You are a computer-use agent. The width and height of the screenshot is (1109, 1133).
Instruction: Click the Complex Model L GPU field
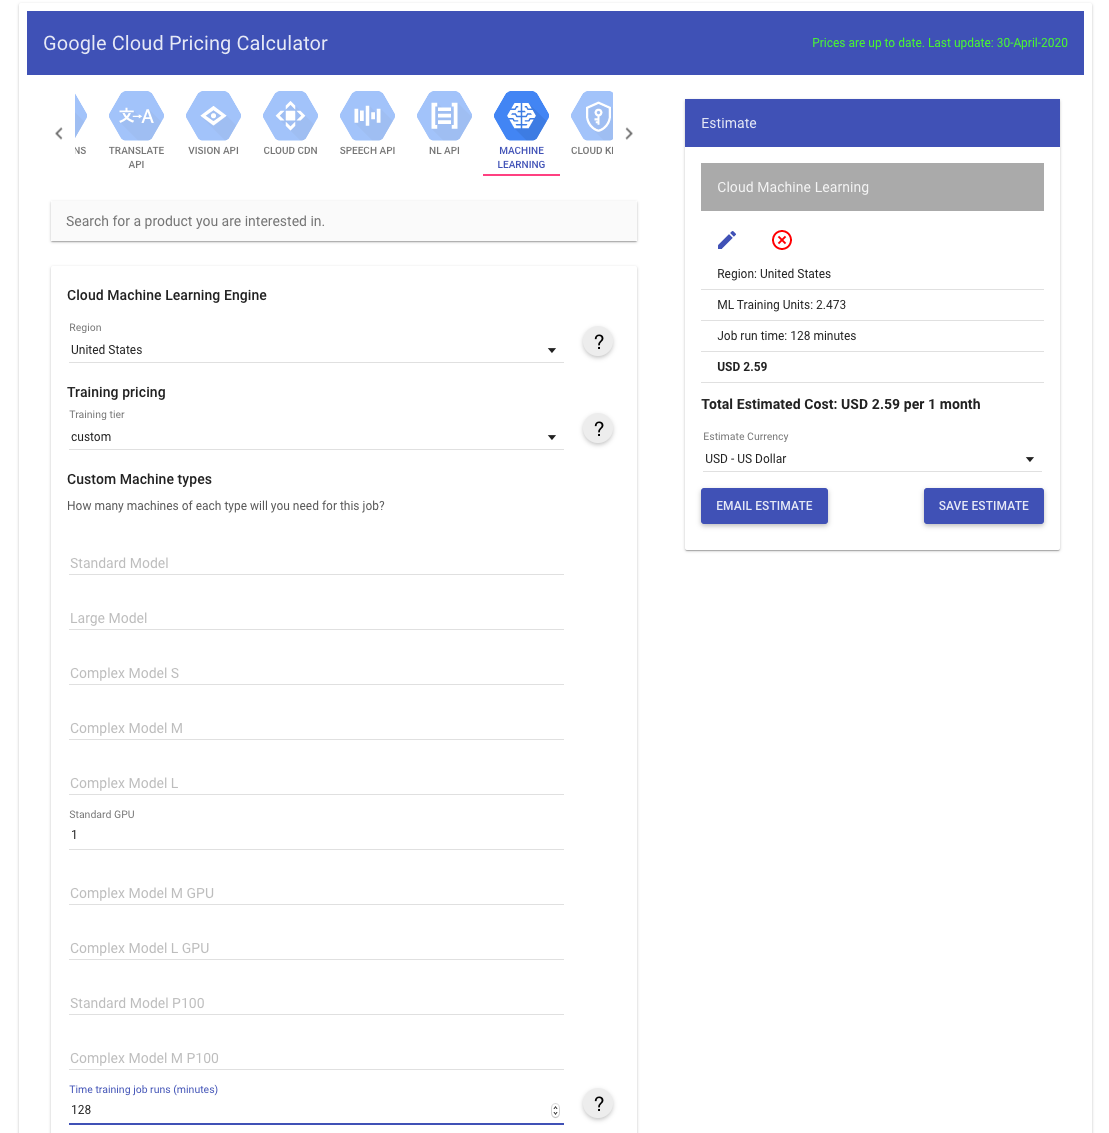[x=316, y=948]
